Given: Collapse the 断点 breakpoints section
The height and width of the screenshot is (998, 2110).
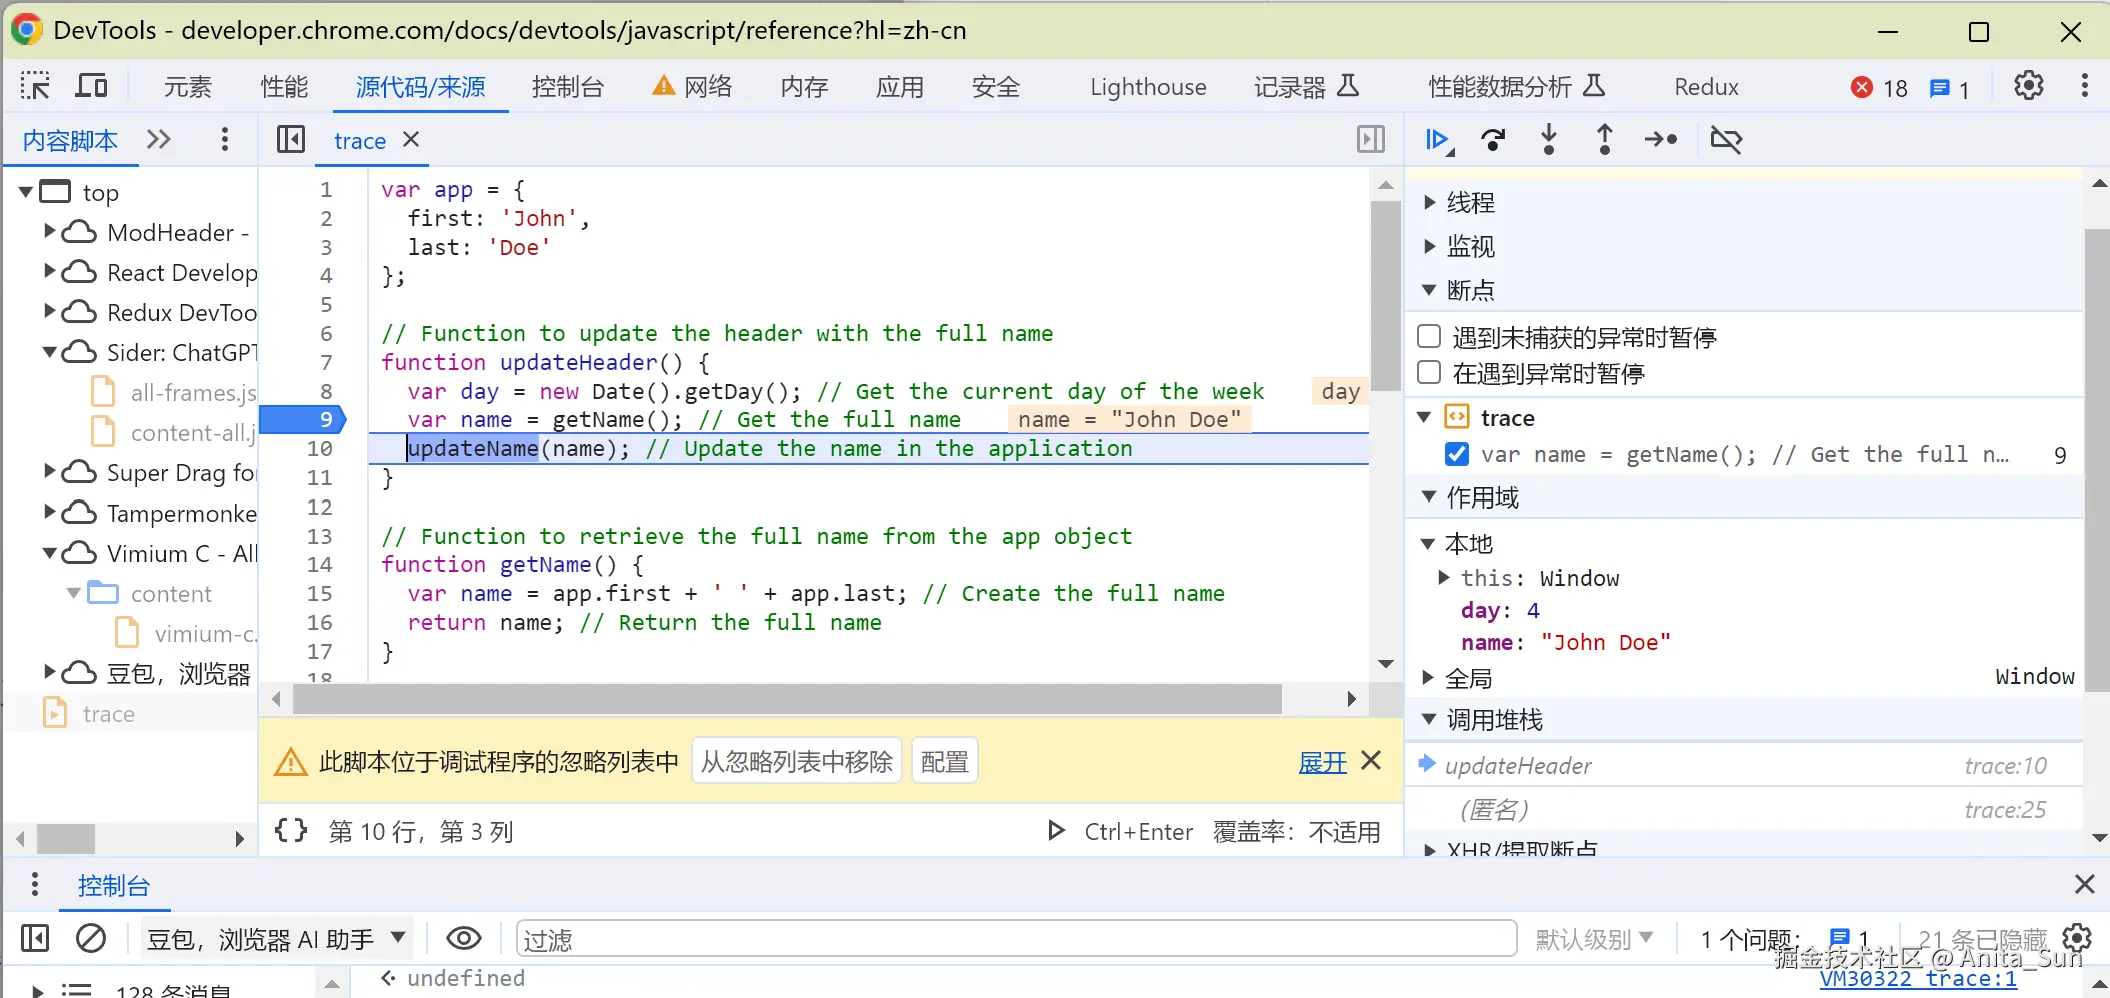Looking at the screenshot, I should pos(1430,290).
